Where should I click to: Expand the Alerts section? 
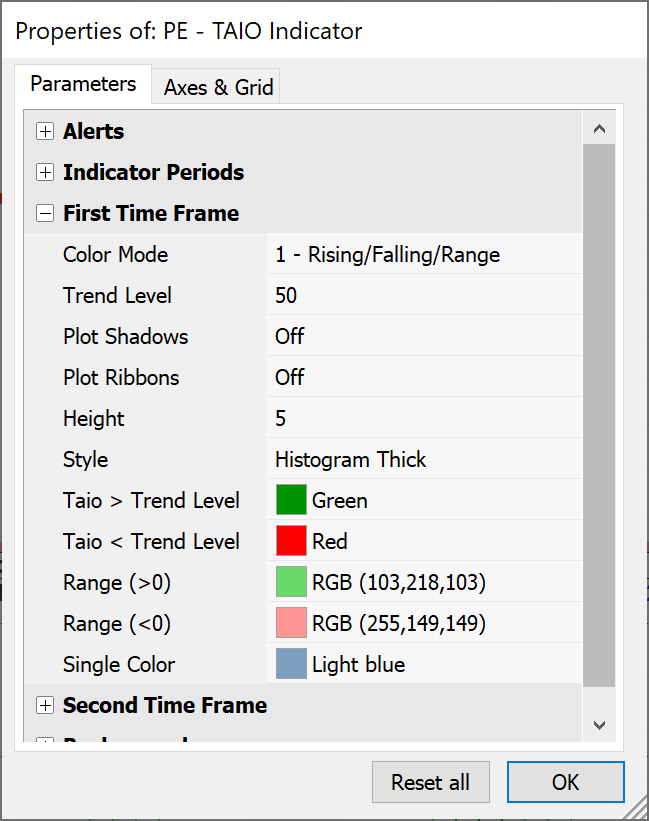click(45, 131)
